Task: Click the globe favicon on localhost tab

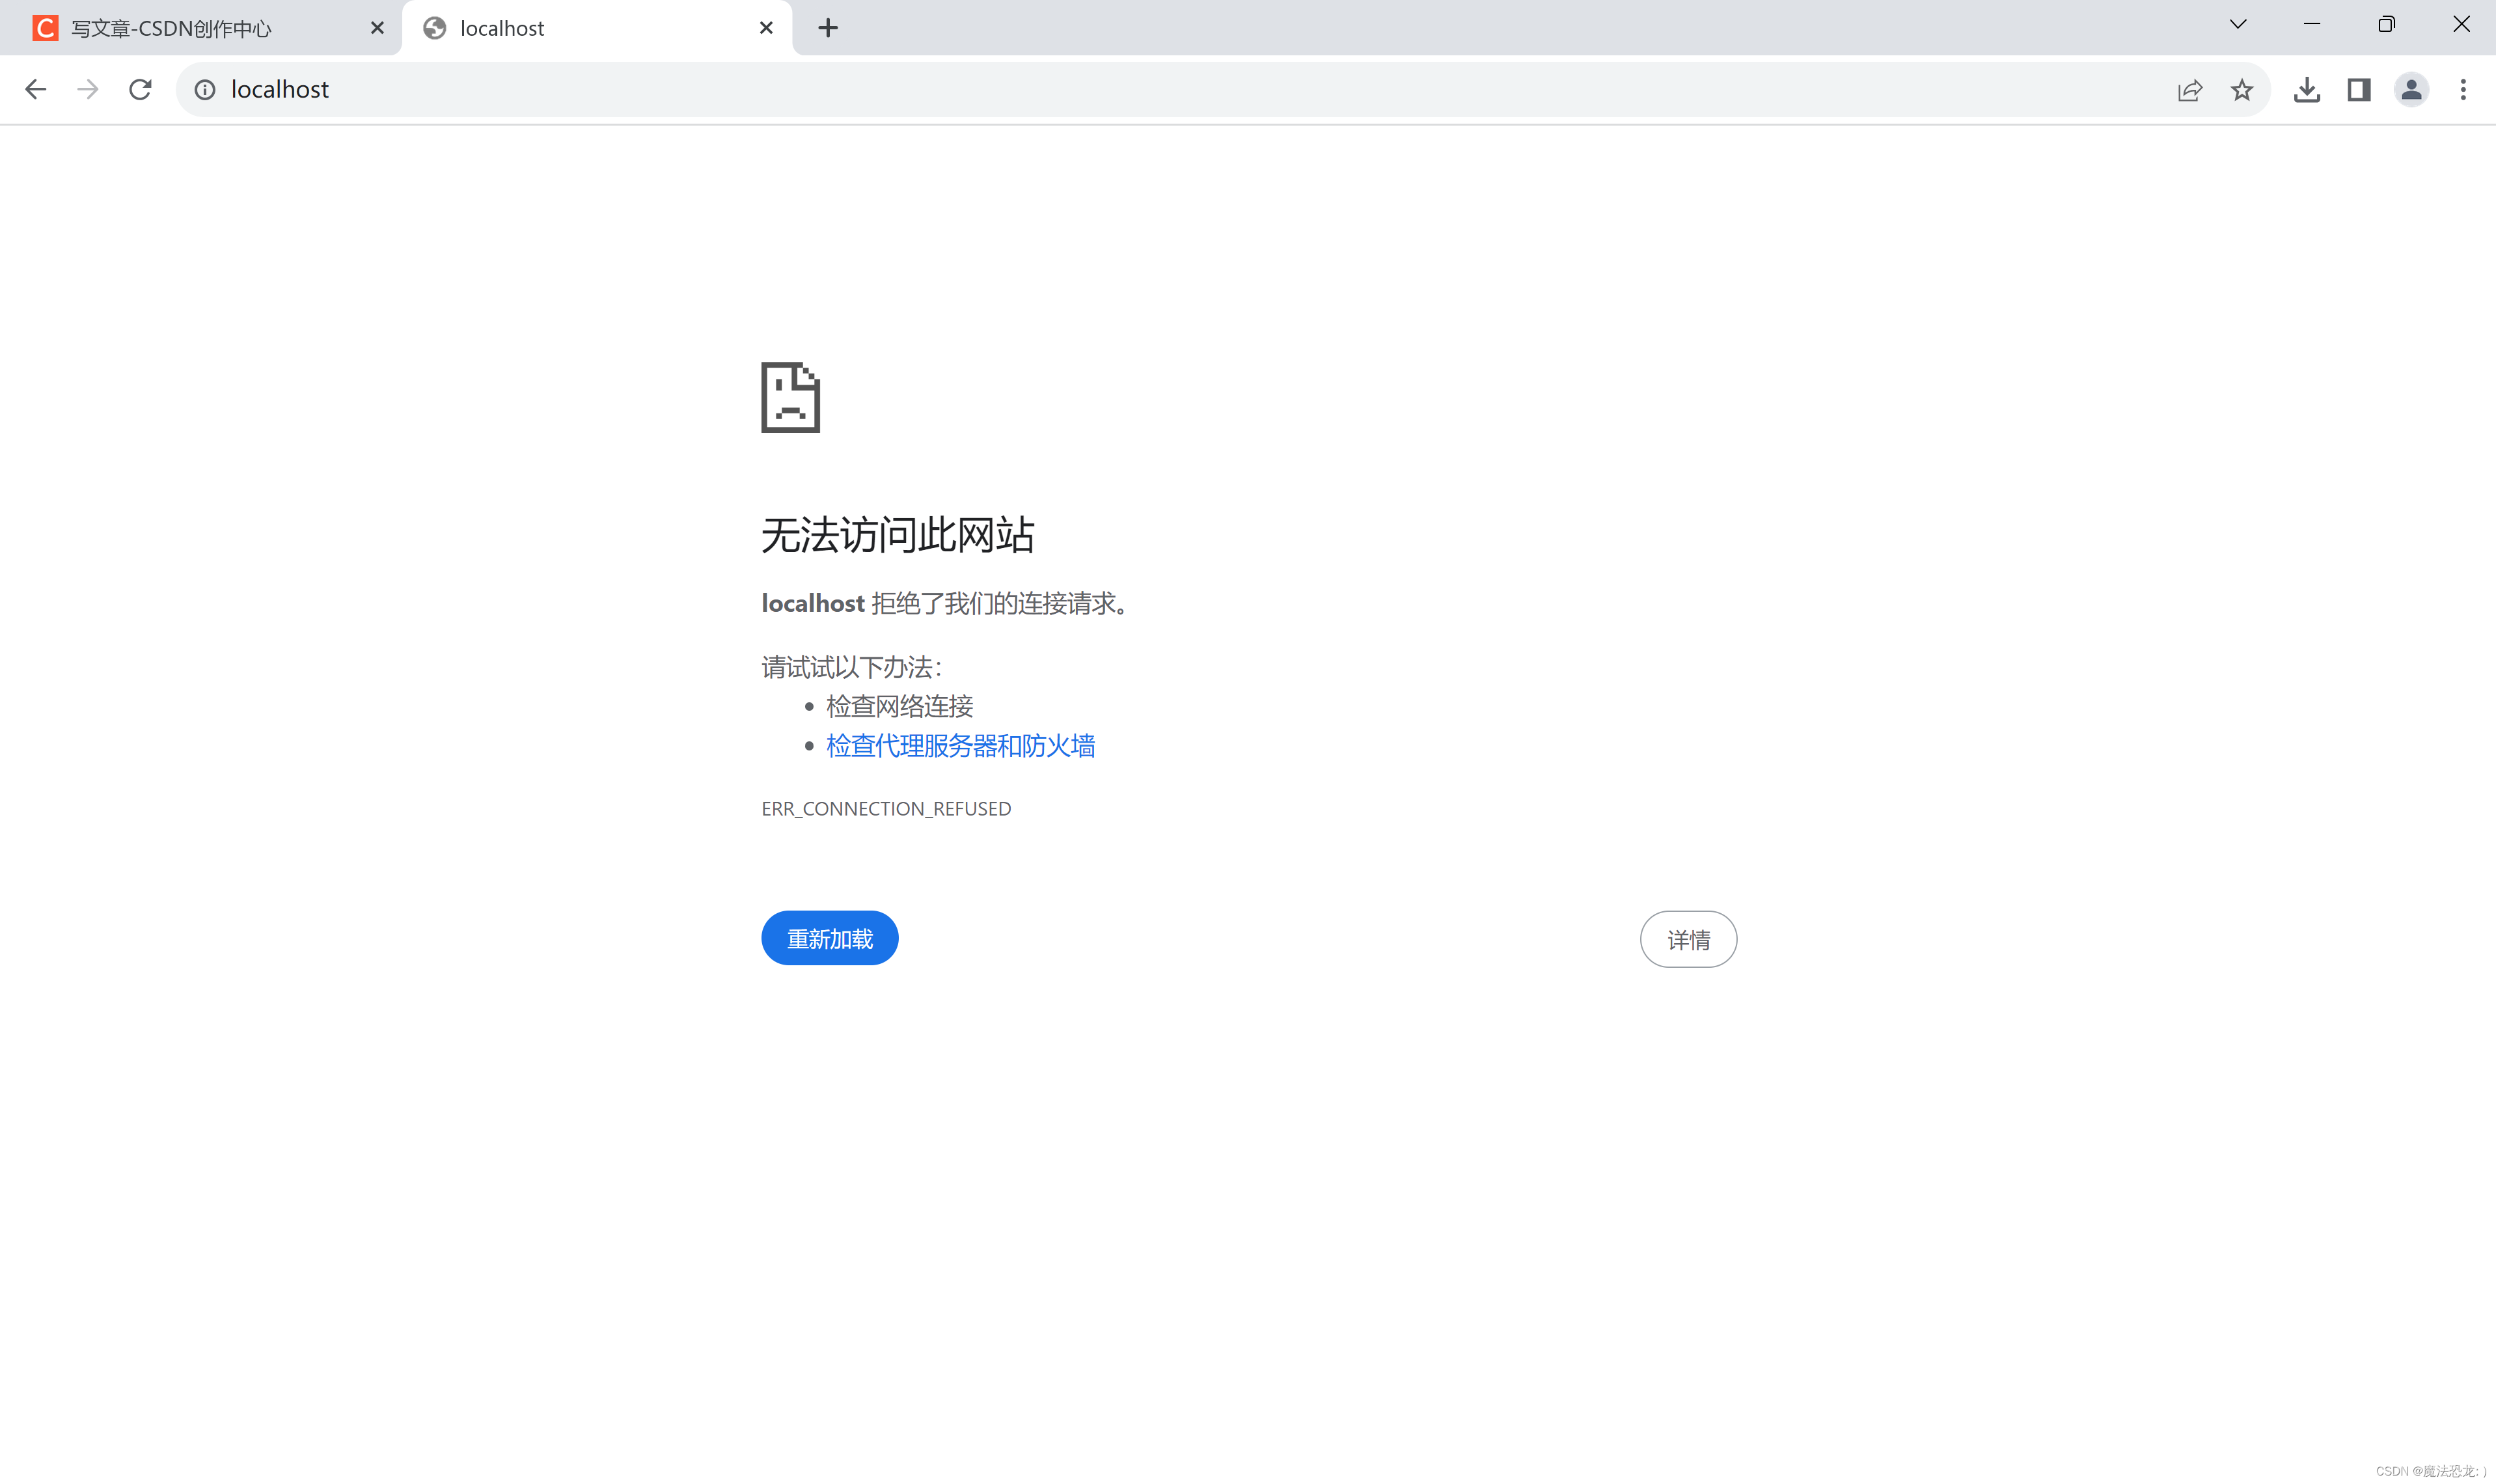Action: pos(434,28)
